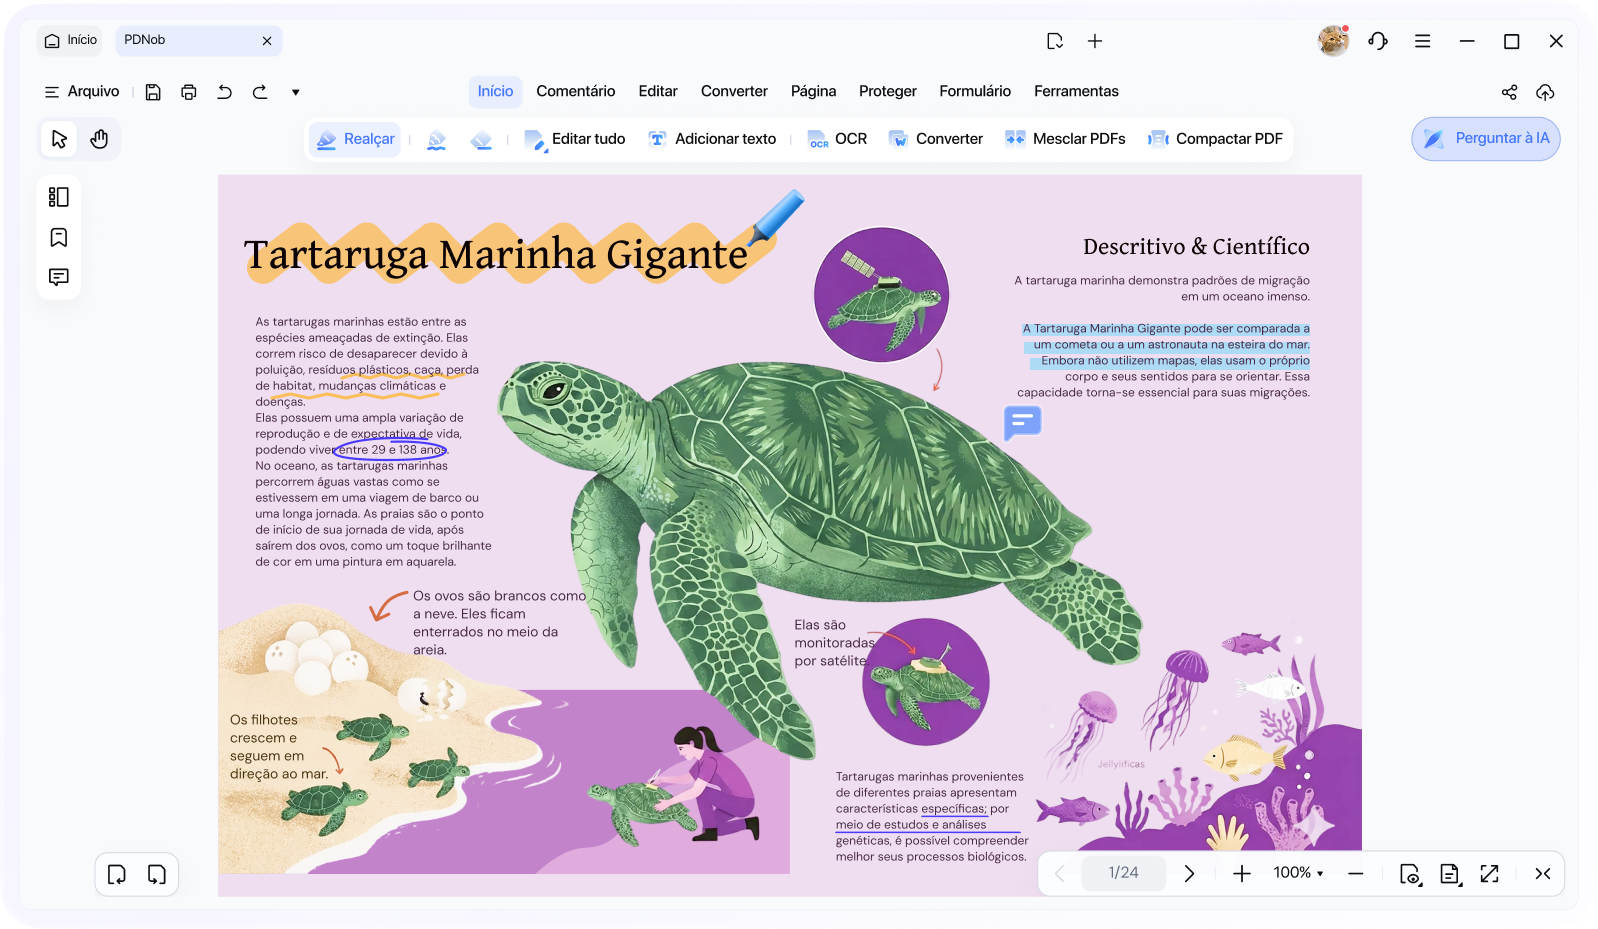
Task: Click the page view eye mode icon
Action: (1409, 873)
